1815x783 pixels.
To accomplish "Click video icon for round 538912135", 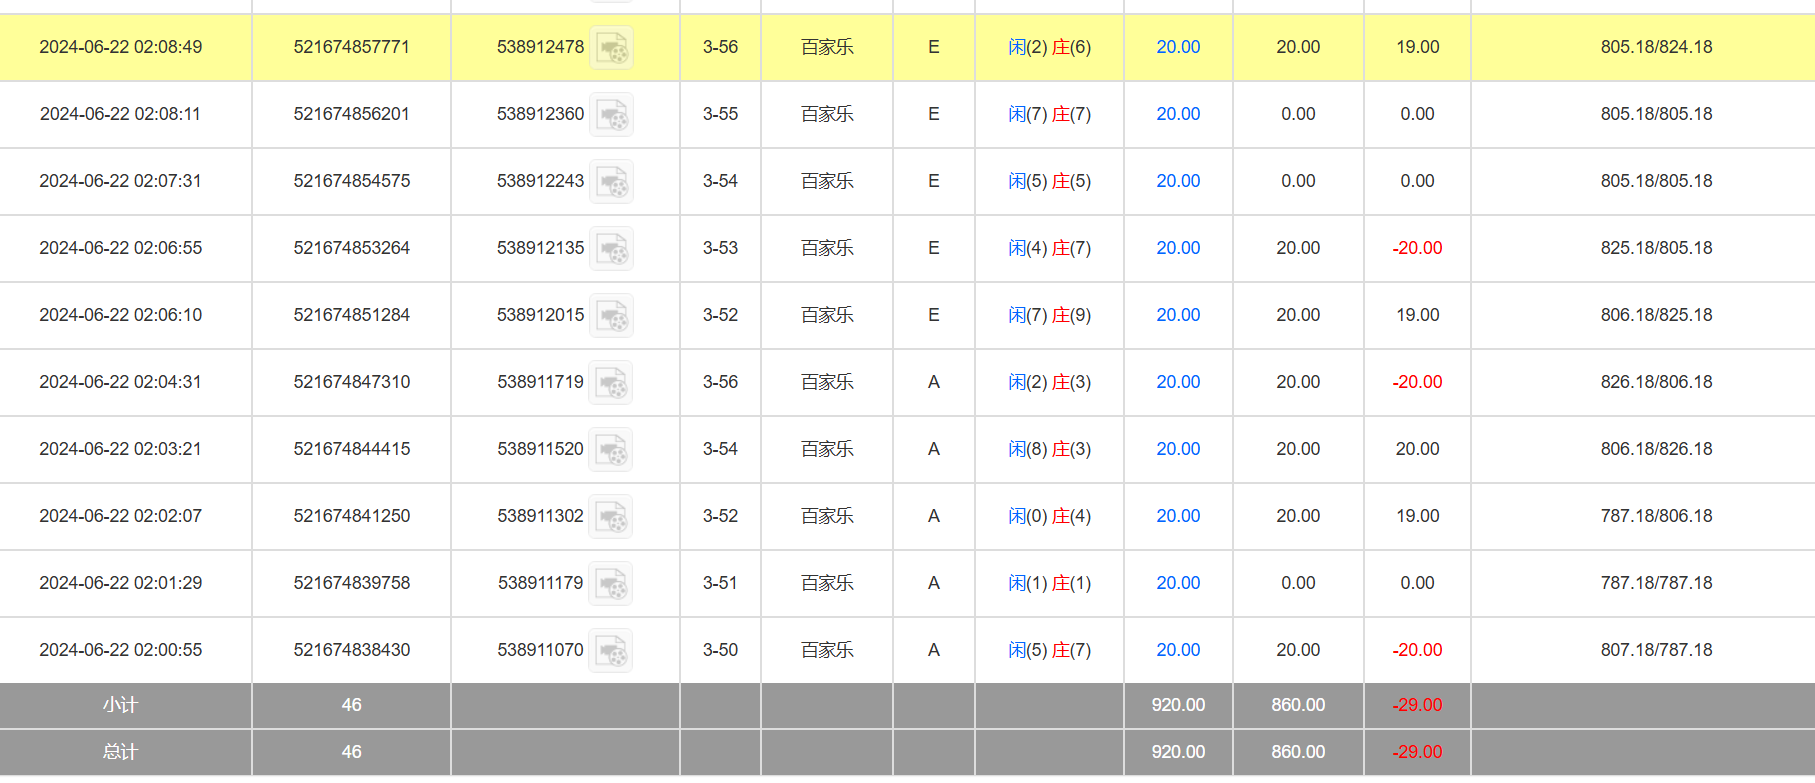I will pos(611,249).
